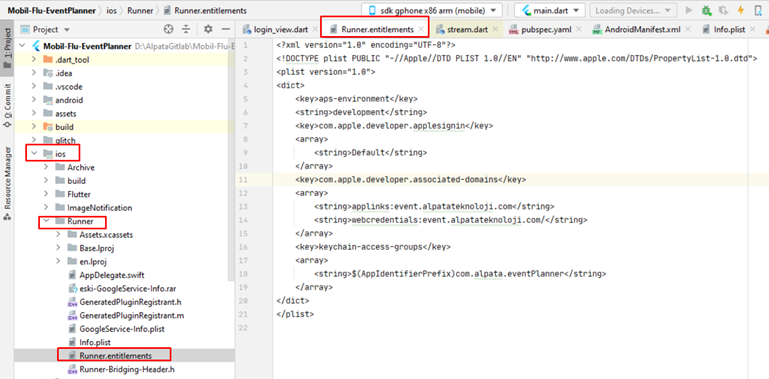This screenshot has width=769, height=379.
Task: Close the login_view.dart tab
Action: coord(316,29)
